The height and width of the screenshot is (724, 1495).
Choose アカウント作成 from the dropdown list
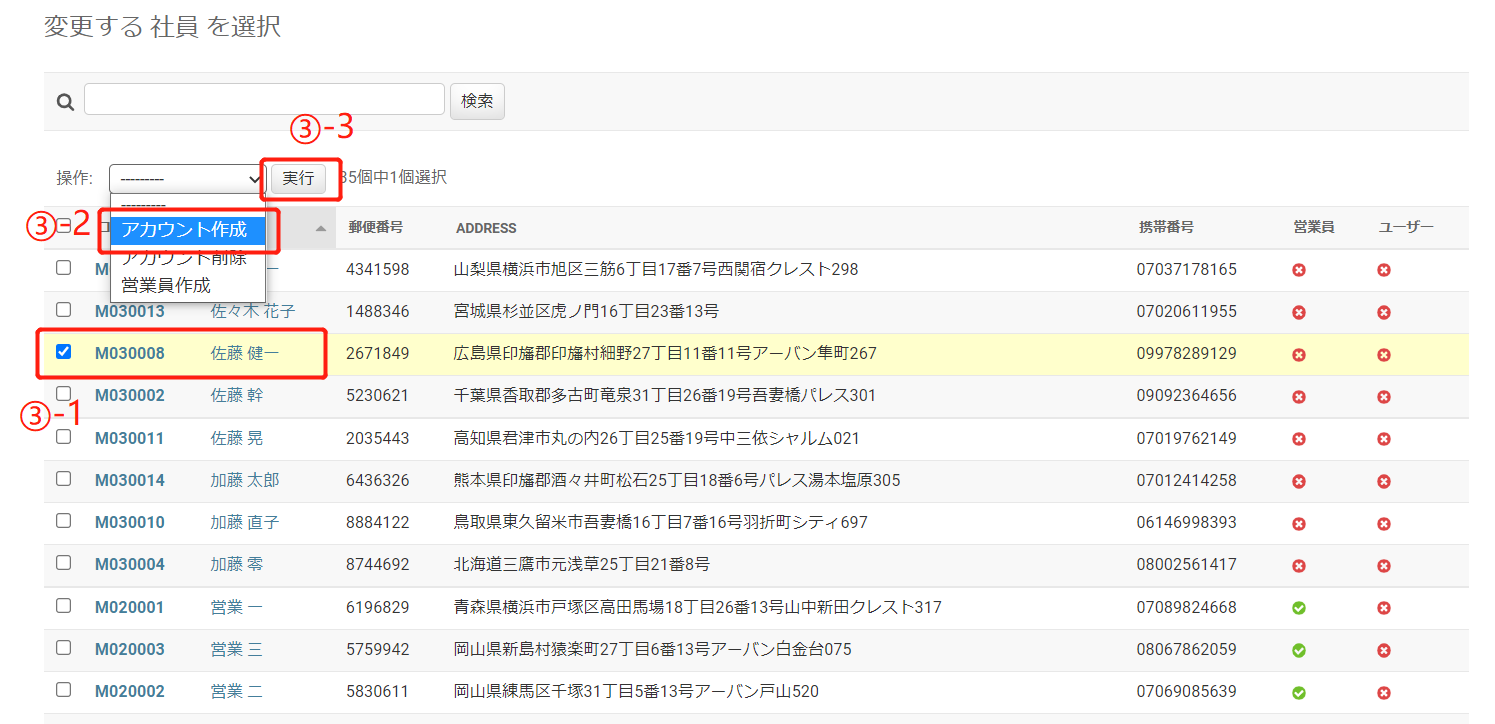(186, 230)
